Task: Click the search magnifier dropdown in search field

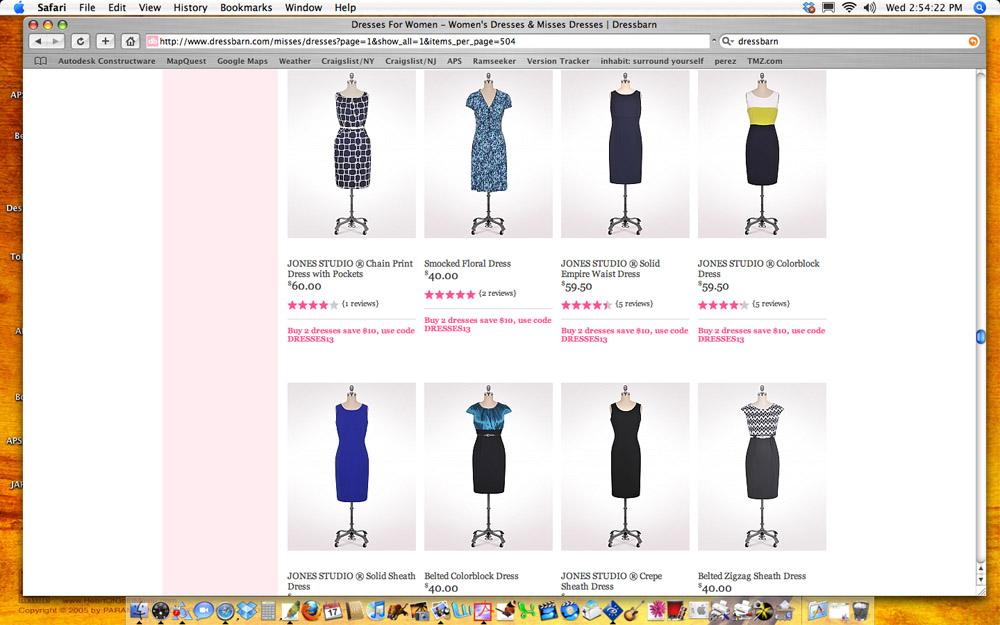Action: 728,41
